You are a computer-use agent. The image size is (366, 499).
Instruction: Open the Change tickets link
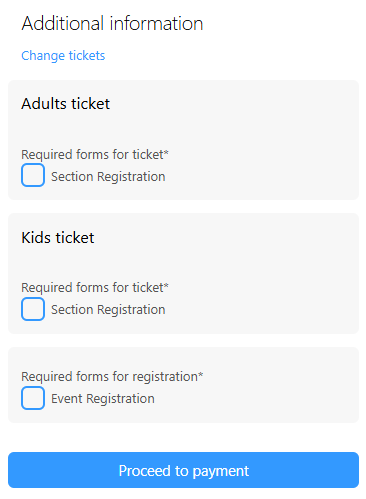[63, 56]
